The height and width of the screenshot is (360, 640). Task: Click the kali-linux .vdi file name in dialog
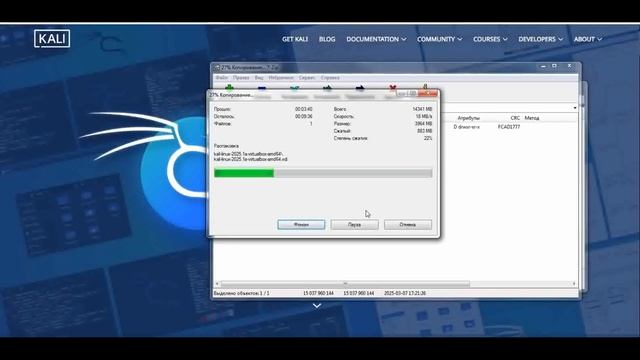click(x=251, y=159)
